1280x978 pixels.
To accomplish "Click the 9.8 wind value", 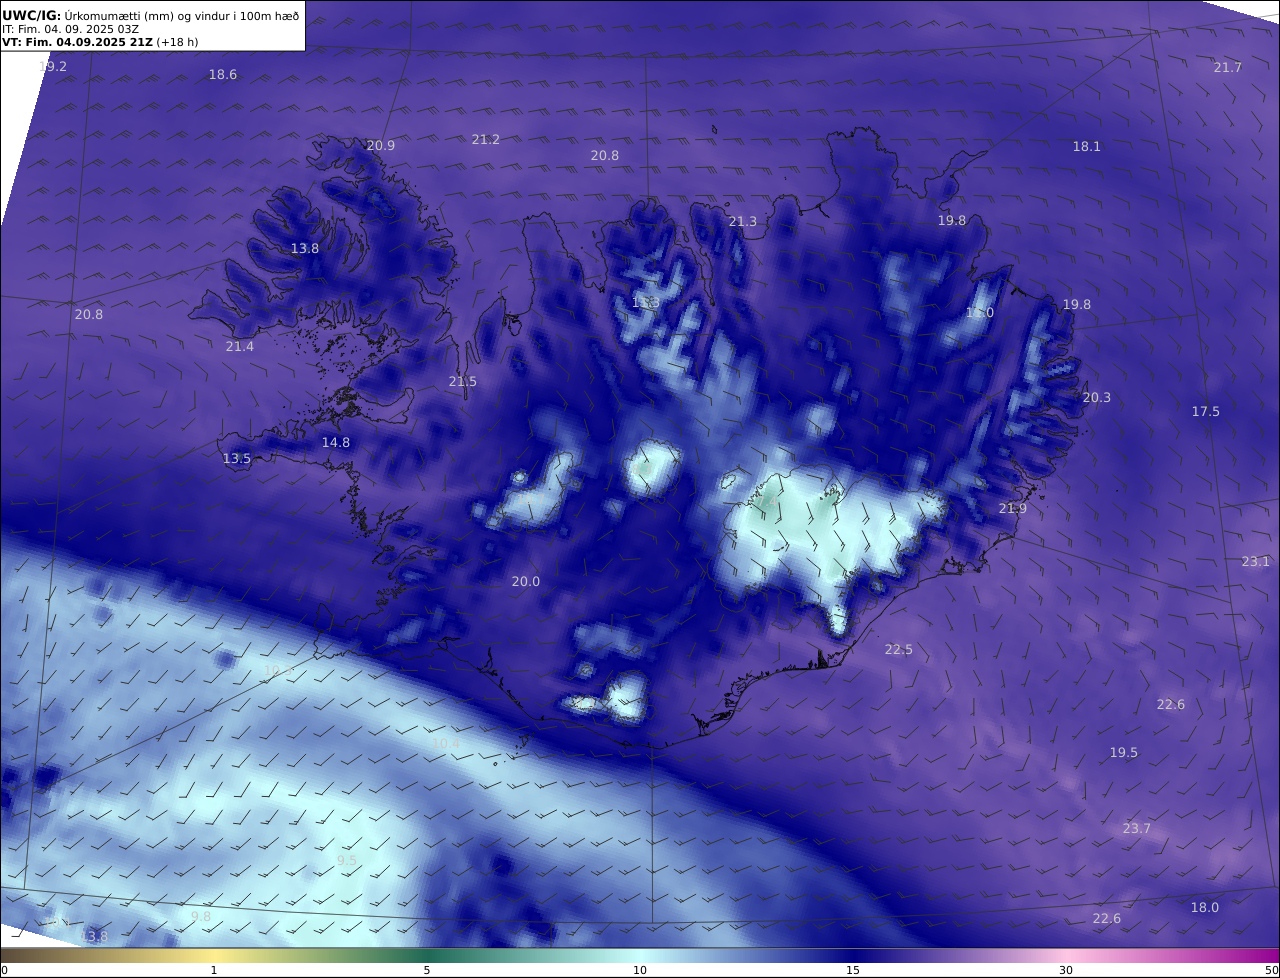I will coord(200,917).
